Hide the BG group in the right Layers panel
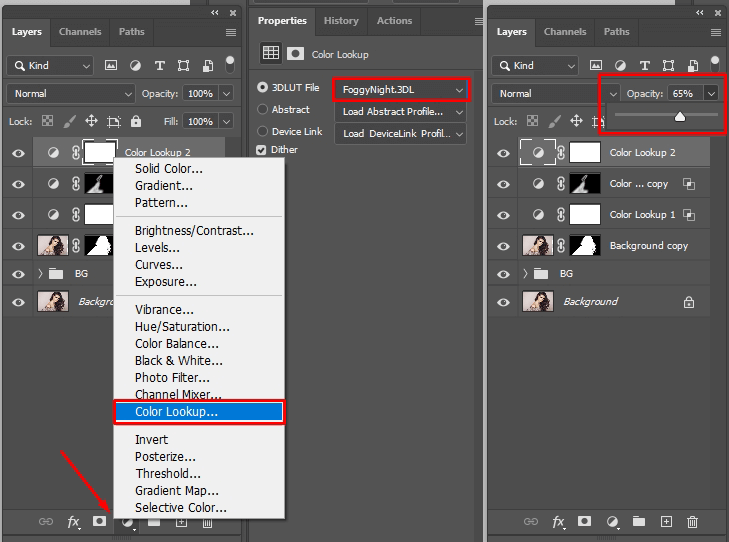729x542 pixels. [x=504, y=273]
